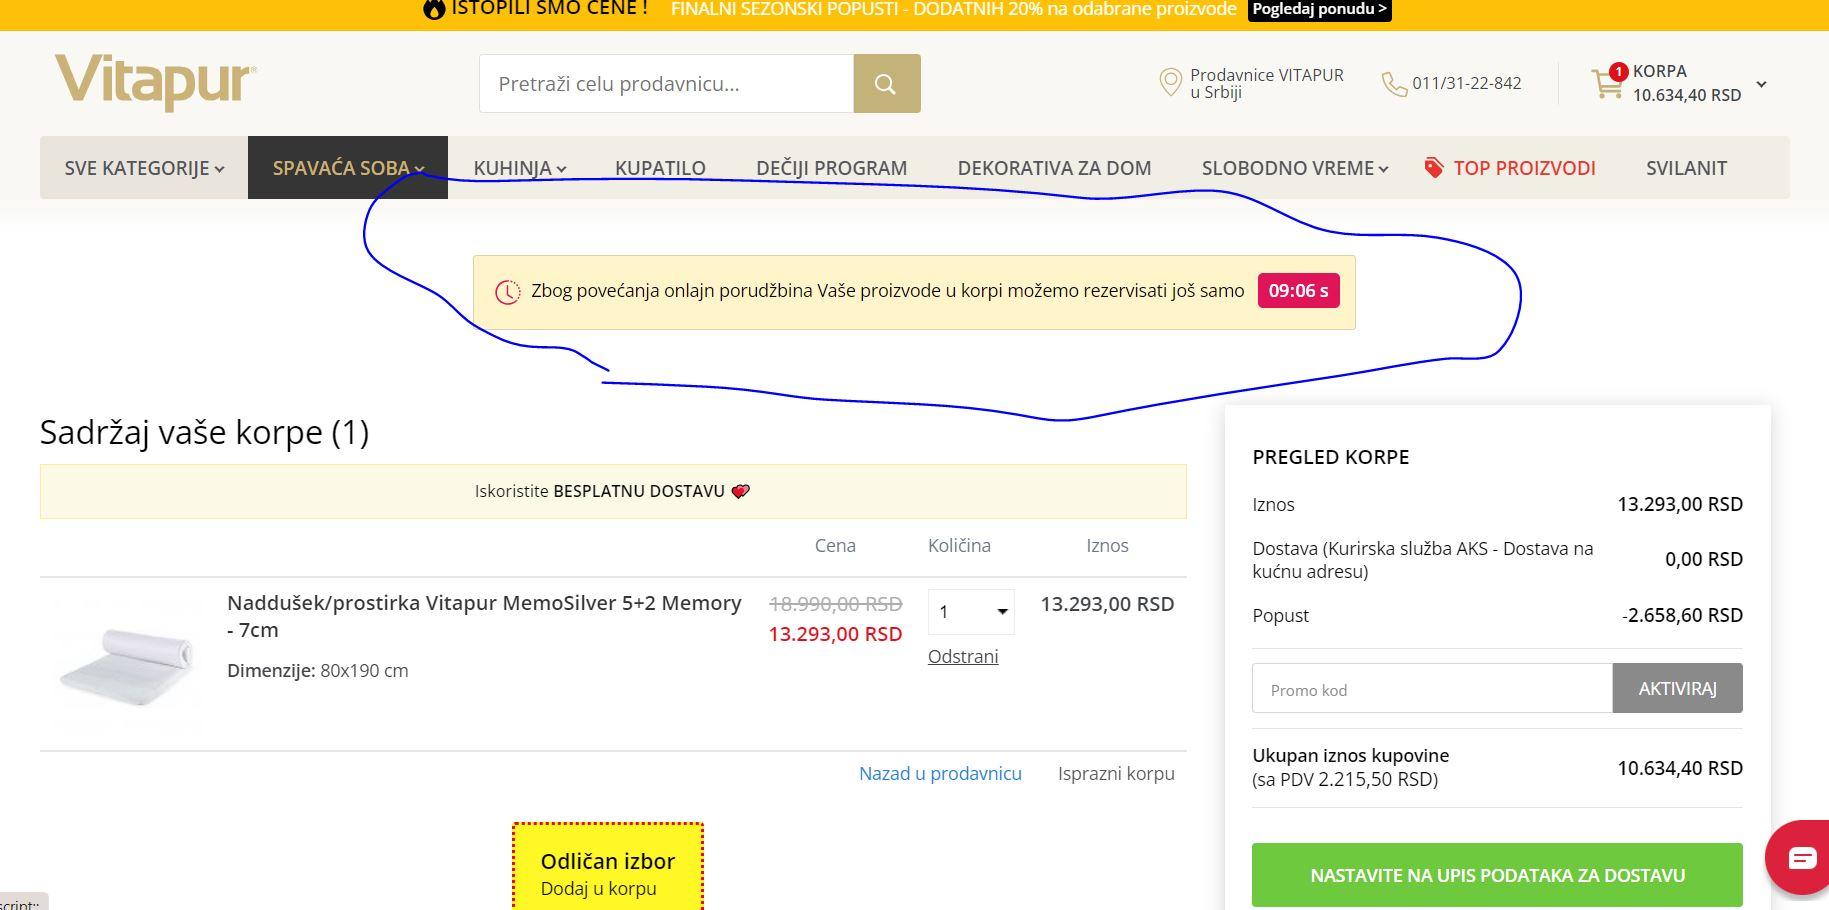Screen dimensions: 1829x910
Task: Focus the store search field
Action: pos(666,84)
